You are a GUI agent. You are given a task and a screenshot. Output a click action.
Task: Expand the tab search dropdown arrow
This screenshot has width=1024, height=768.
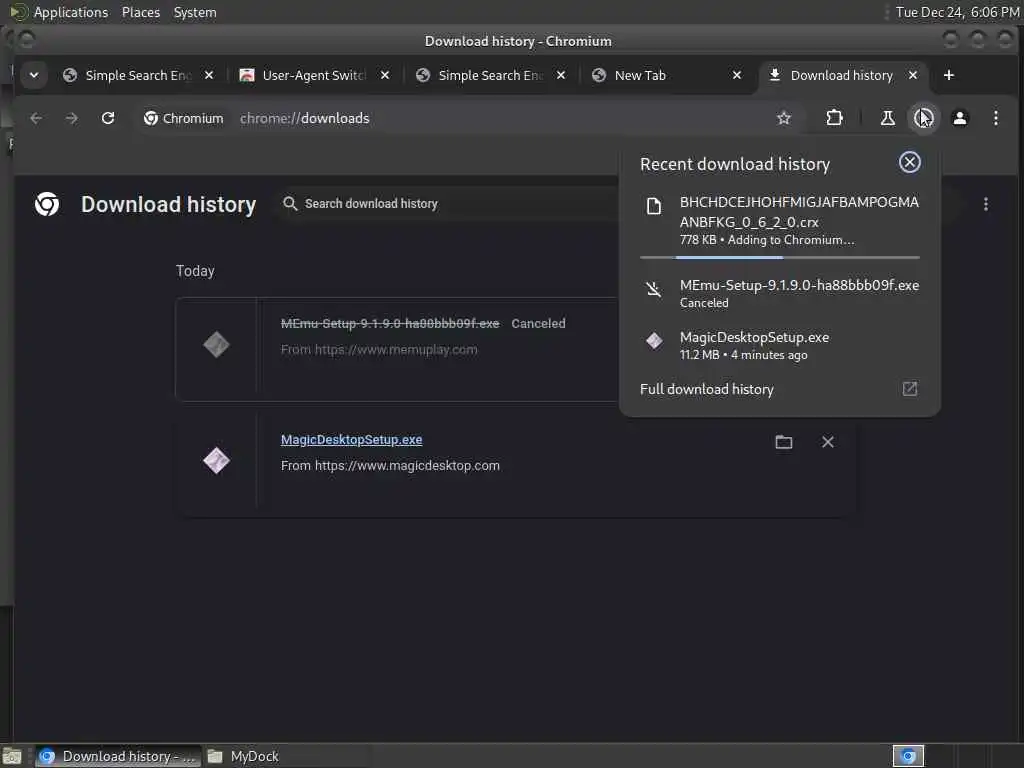point(33,76)
